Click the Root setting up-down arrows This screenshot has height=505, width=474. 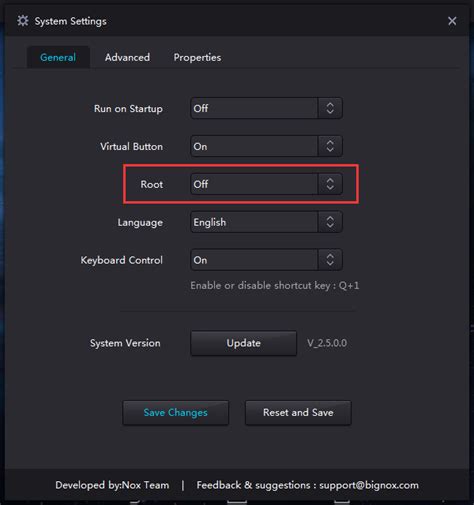click(x=330, y=184)
